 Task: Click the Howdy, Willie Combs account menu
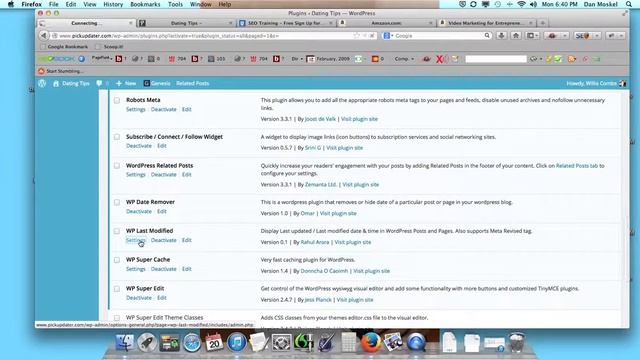click(596, 83)
